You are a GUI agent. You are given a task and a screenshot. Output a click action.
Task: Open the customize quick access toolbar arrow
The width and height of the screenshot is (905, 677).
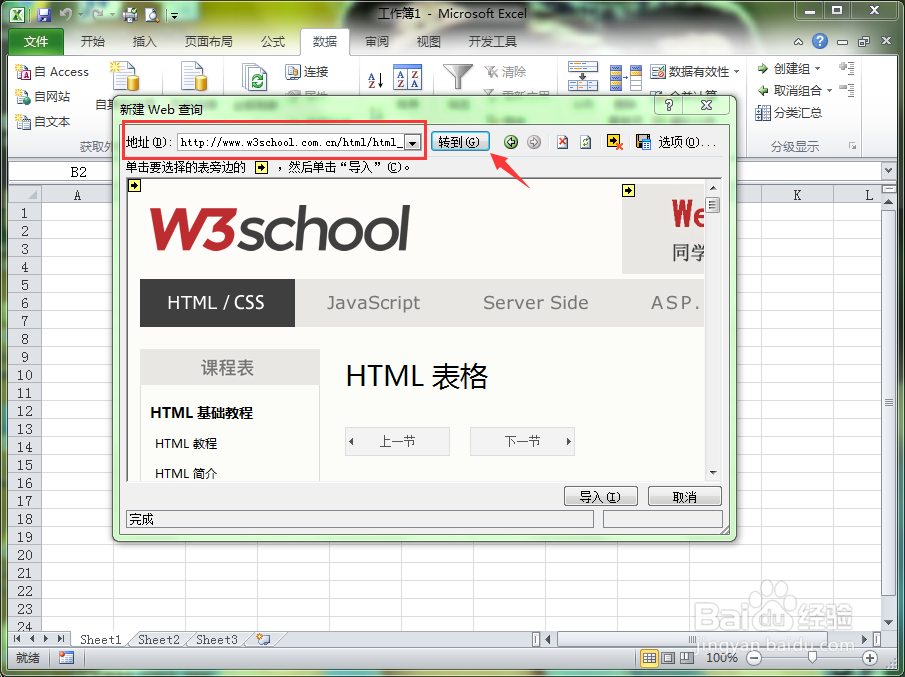[174, 16]
